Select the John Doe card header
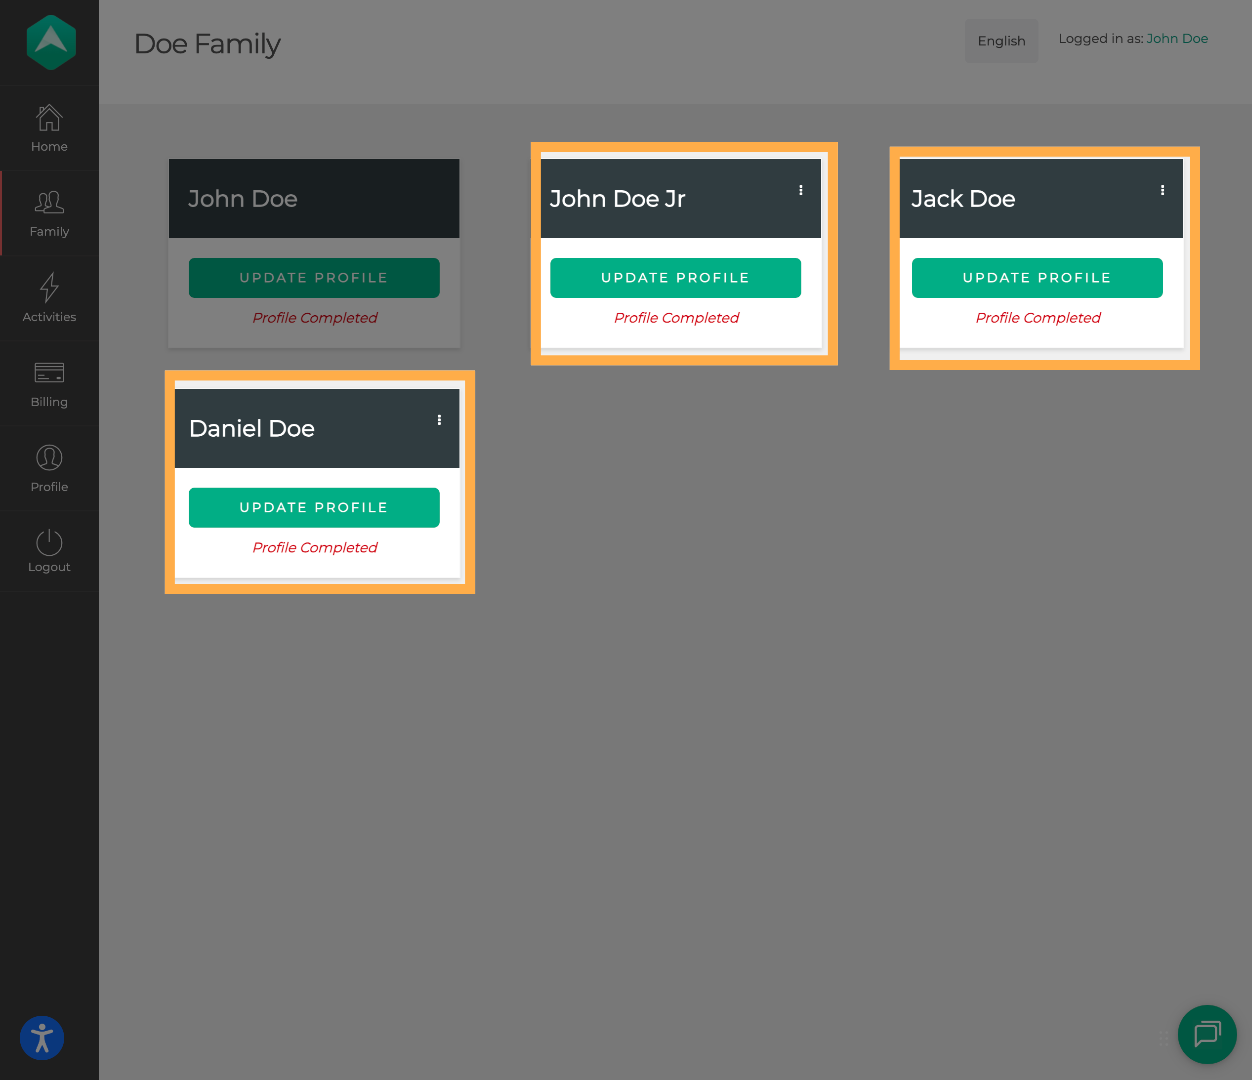This screenshot has height=1080, width=1252. (314, 198)
